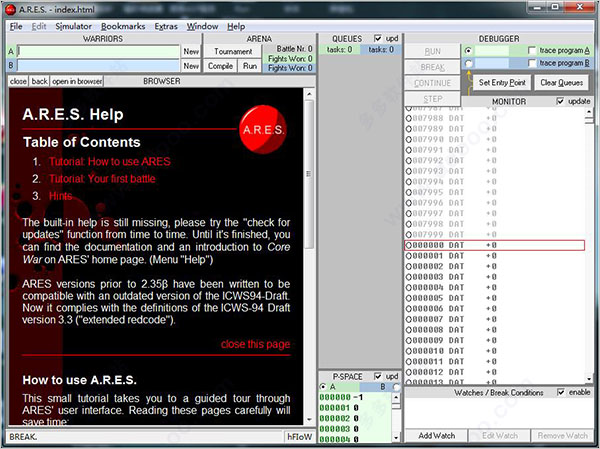Click P-SPACE list scroll up arrow

396,397
